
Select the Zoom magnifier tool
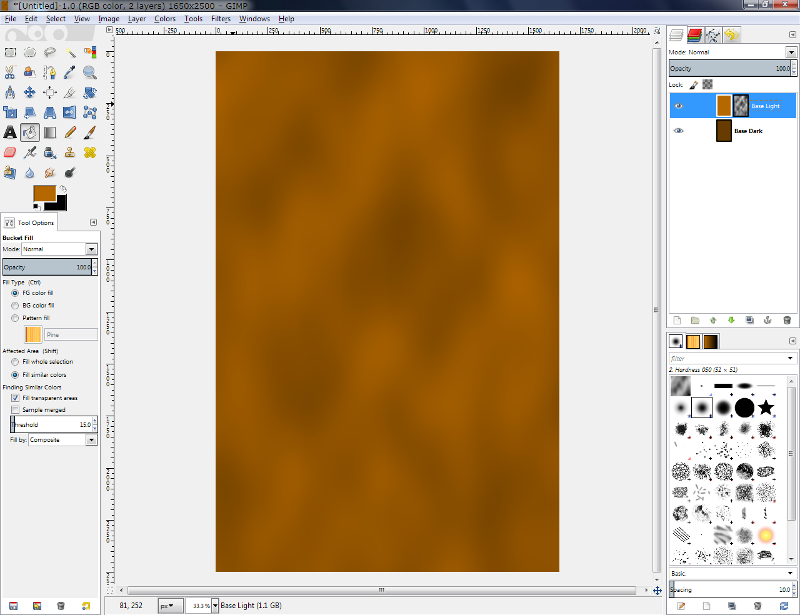coord(90,72)
